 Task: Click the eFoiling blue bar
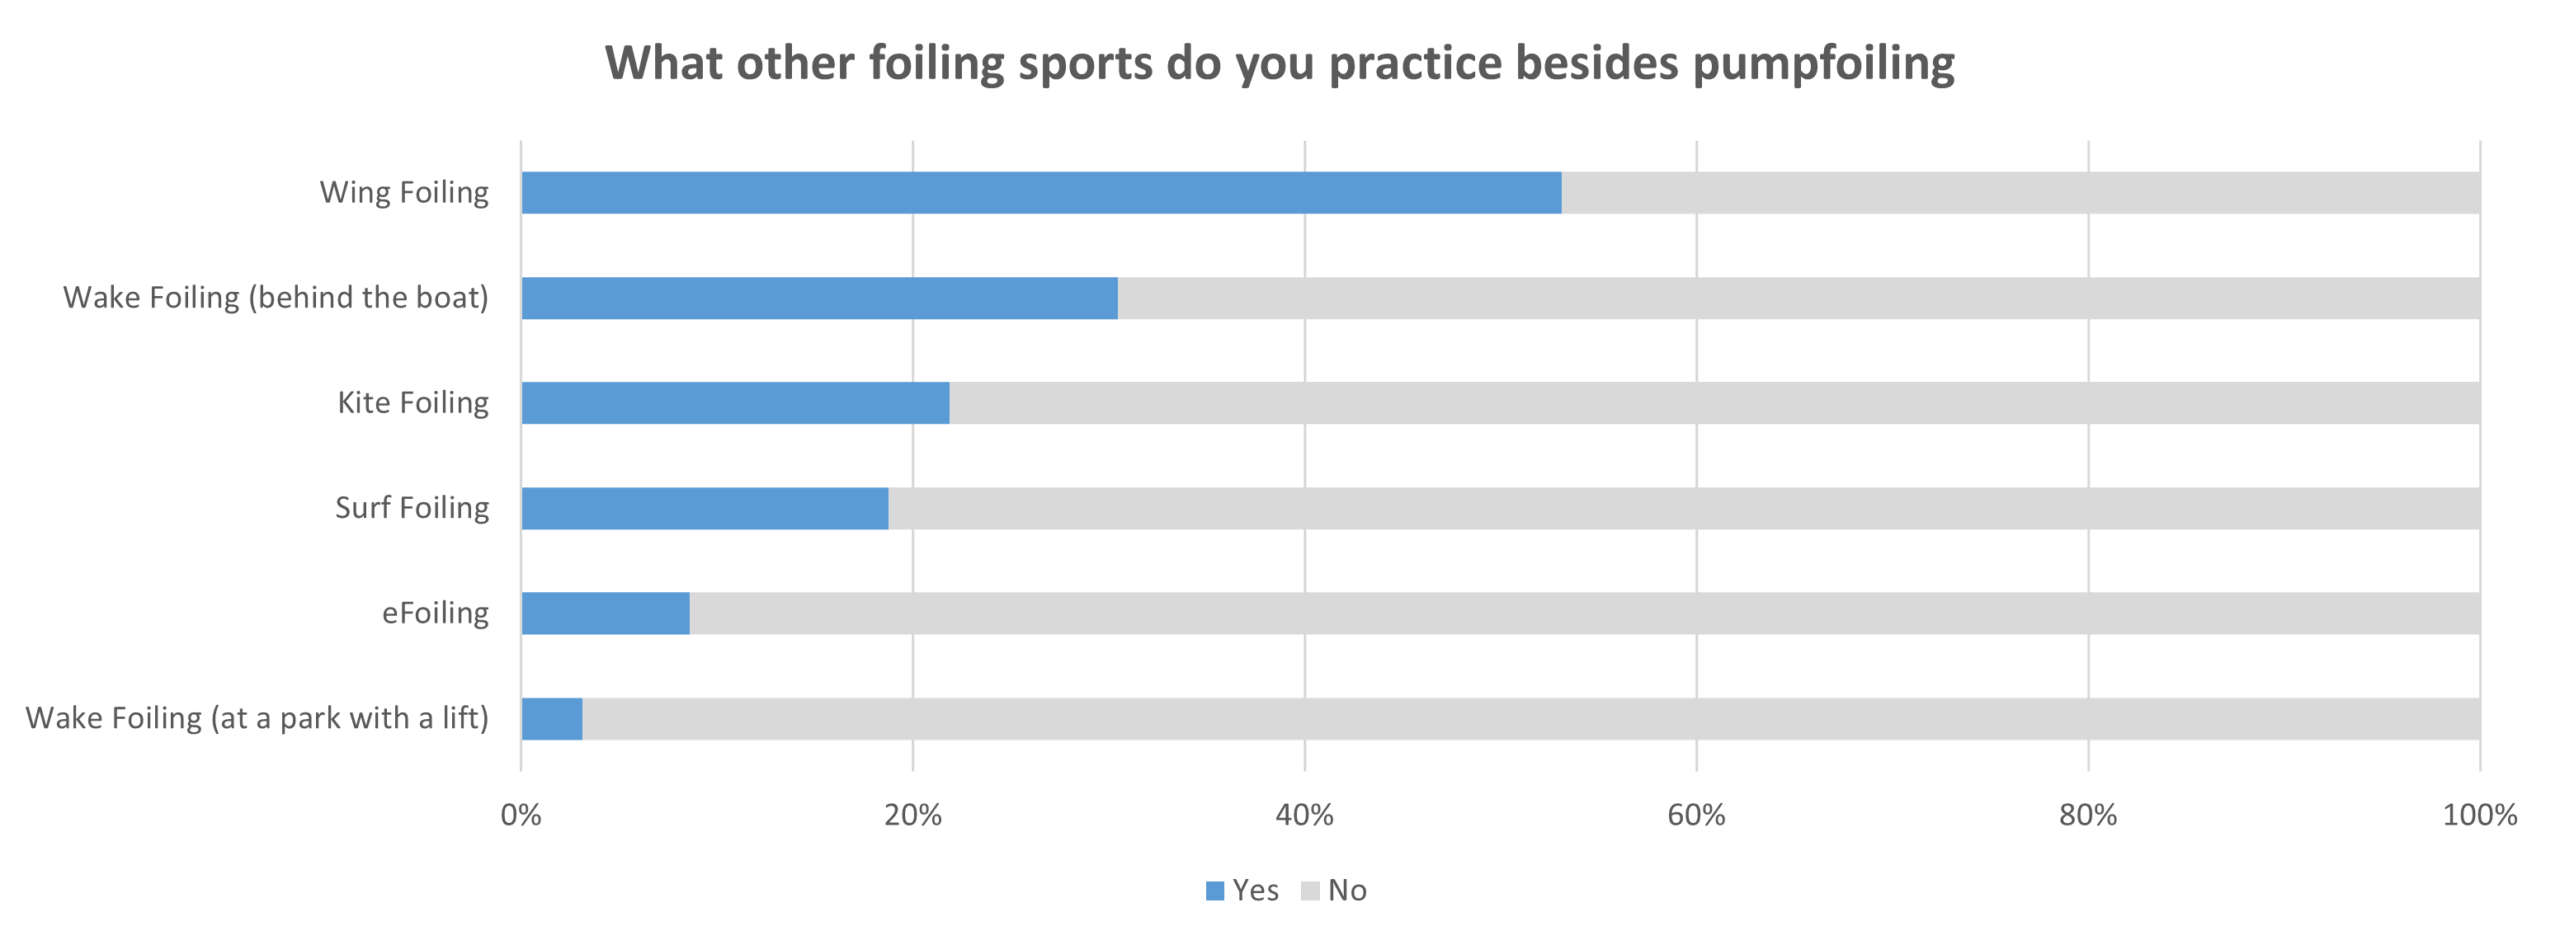point(605,613)
